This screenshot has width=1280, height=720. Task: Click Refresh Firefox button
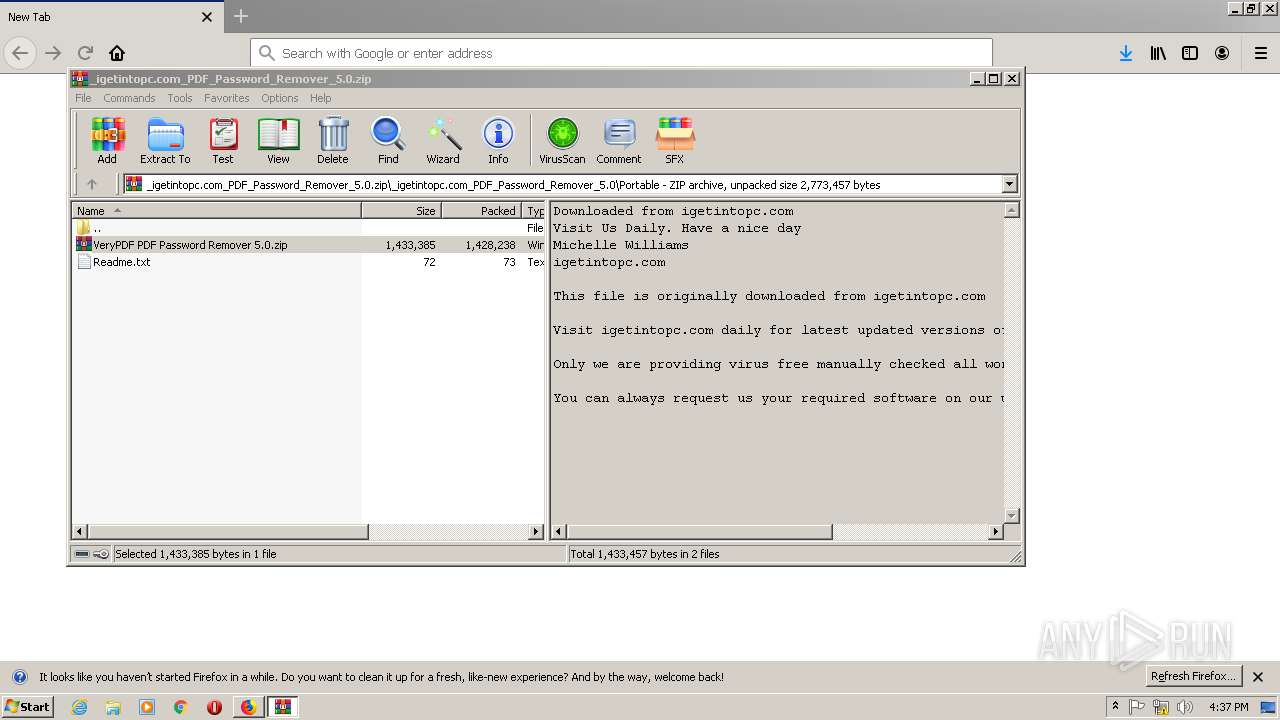point(1193,676)
